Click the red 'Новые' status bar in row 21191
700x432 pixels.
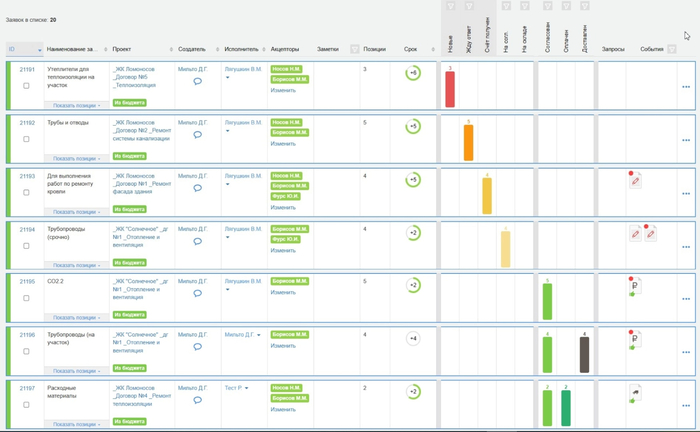tap(450, 89)
